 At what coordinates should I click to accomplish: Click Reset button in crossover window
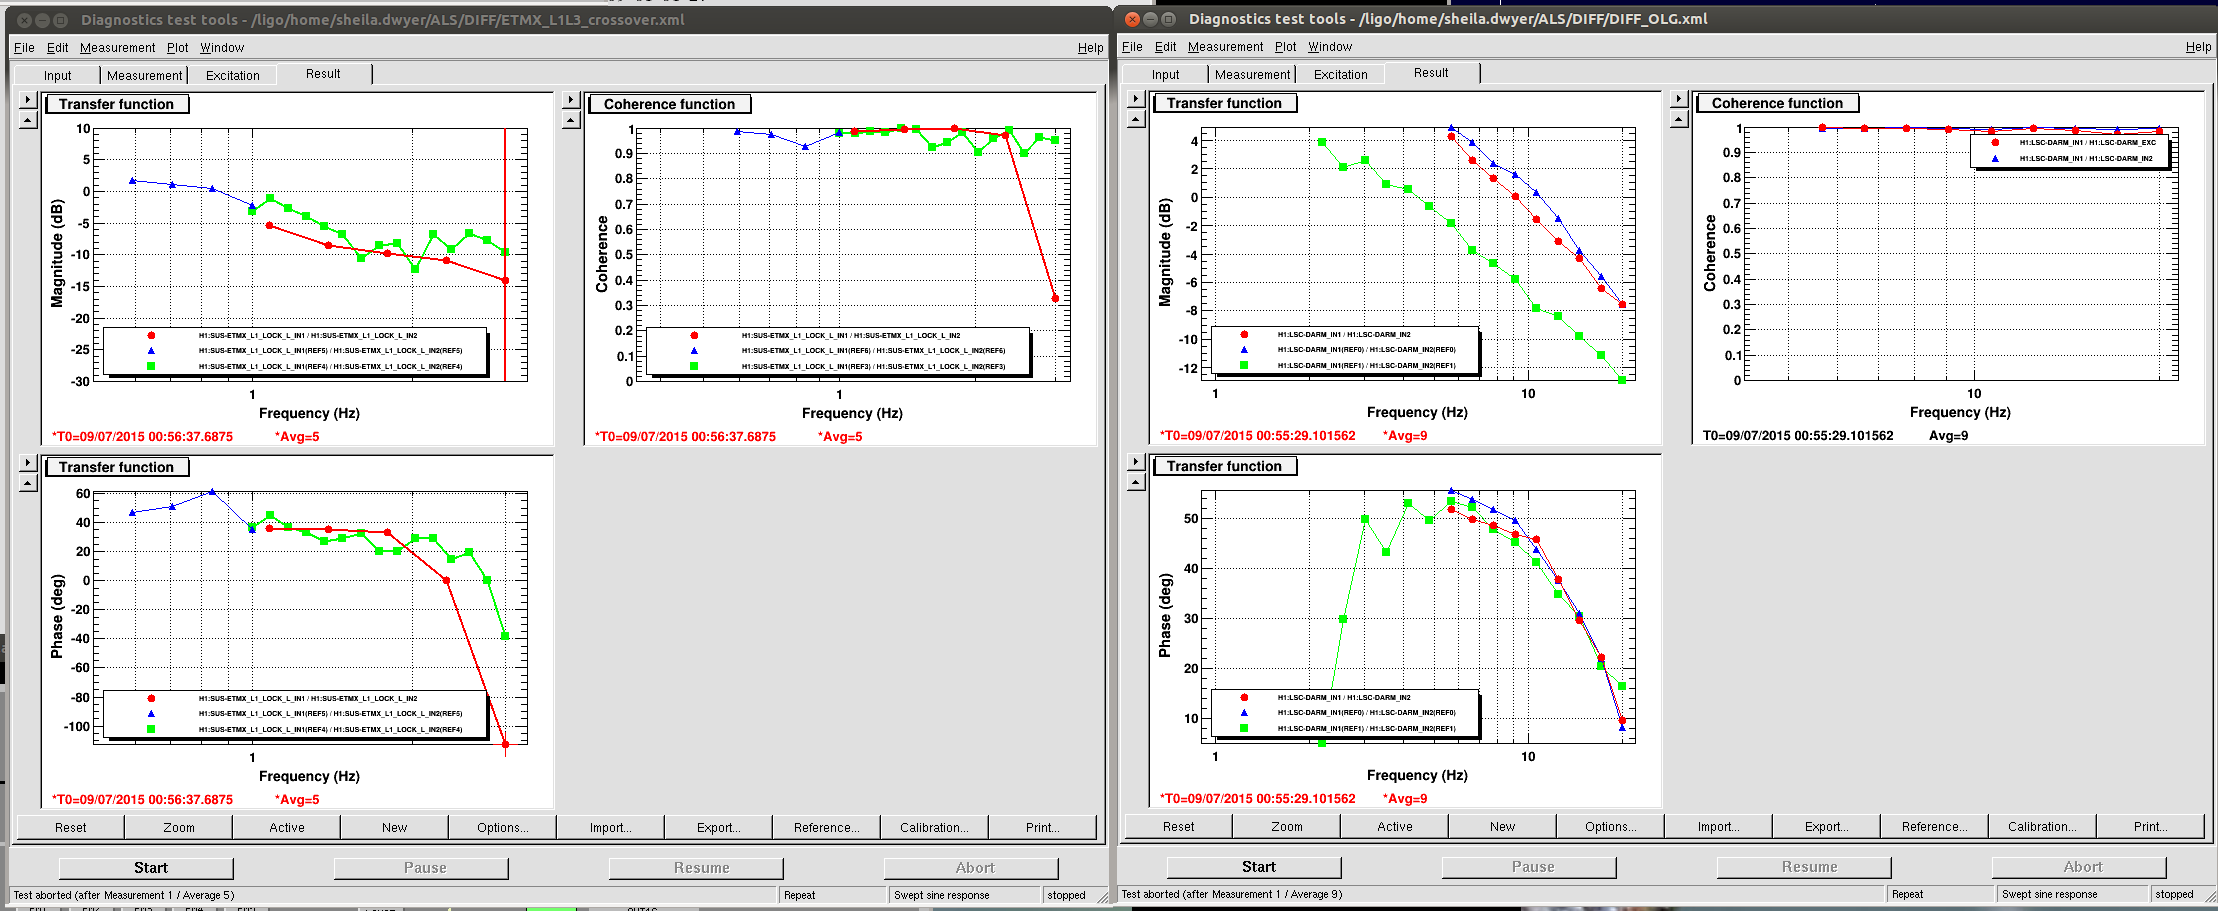70,827
